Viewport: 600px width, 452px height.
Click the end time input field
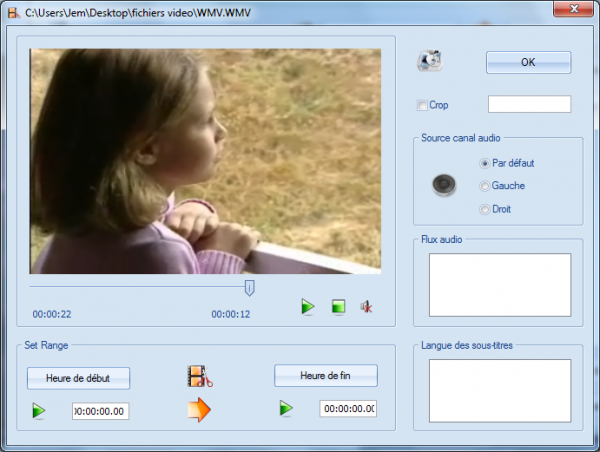pos(348,409)
